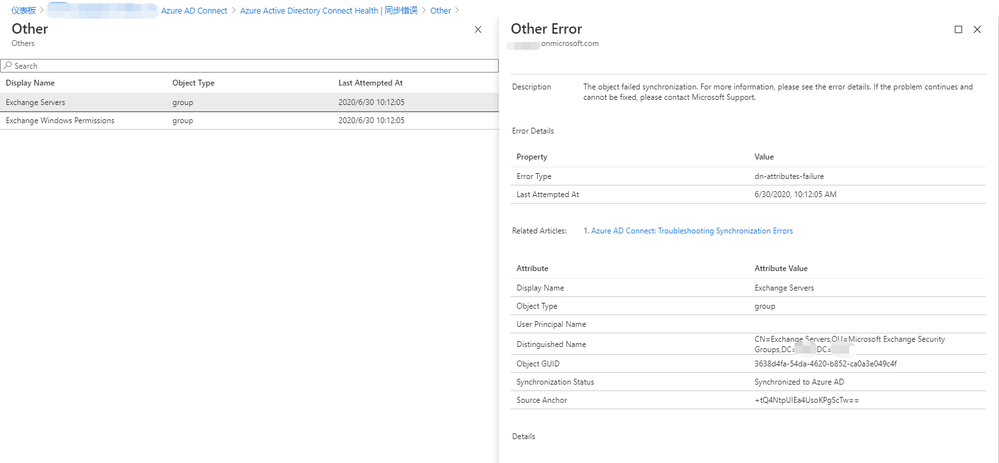Viewport: 999px width, 463px height.
Task: Click the 6/30/2020, 10:12:05 AM value
Action: coord(795,194)
